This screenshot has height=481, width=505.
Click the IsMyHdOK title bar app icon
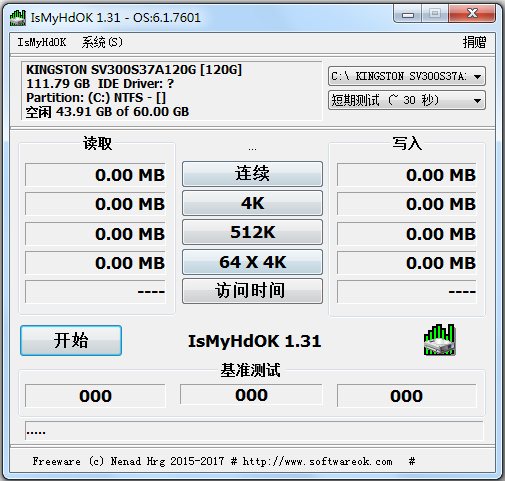tap(18, 18)
